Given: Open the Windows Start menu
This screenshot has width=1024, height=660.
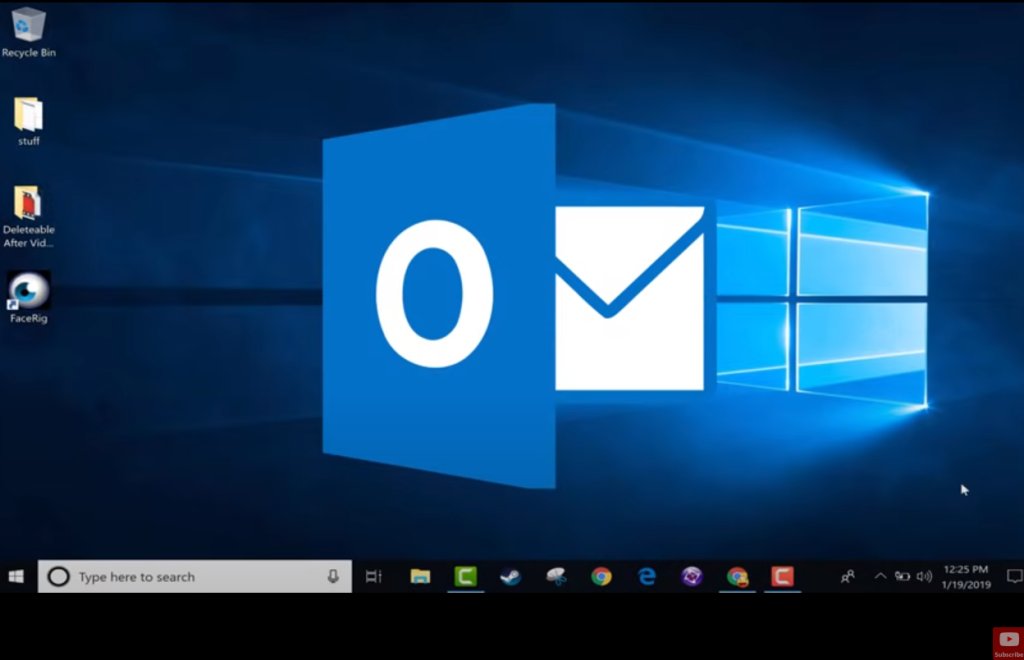Looking at the screenshot, I should coord(16,577).
